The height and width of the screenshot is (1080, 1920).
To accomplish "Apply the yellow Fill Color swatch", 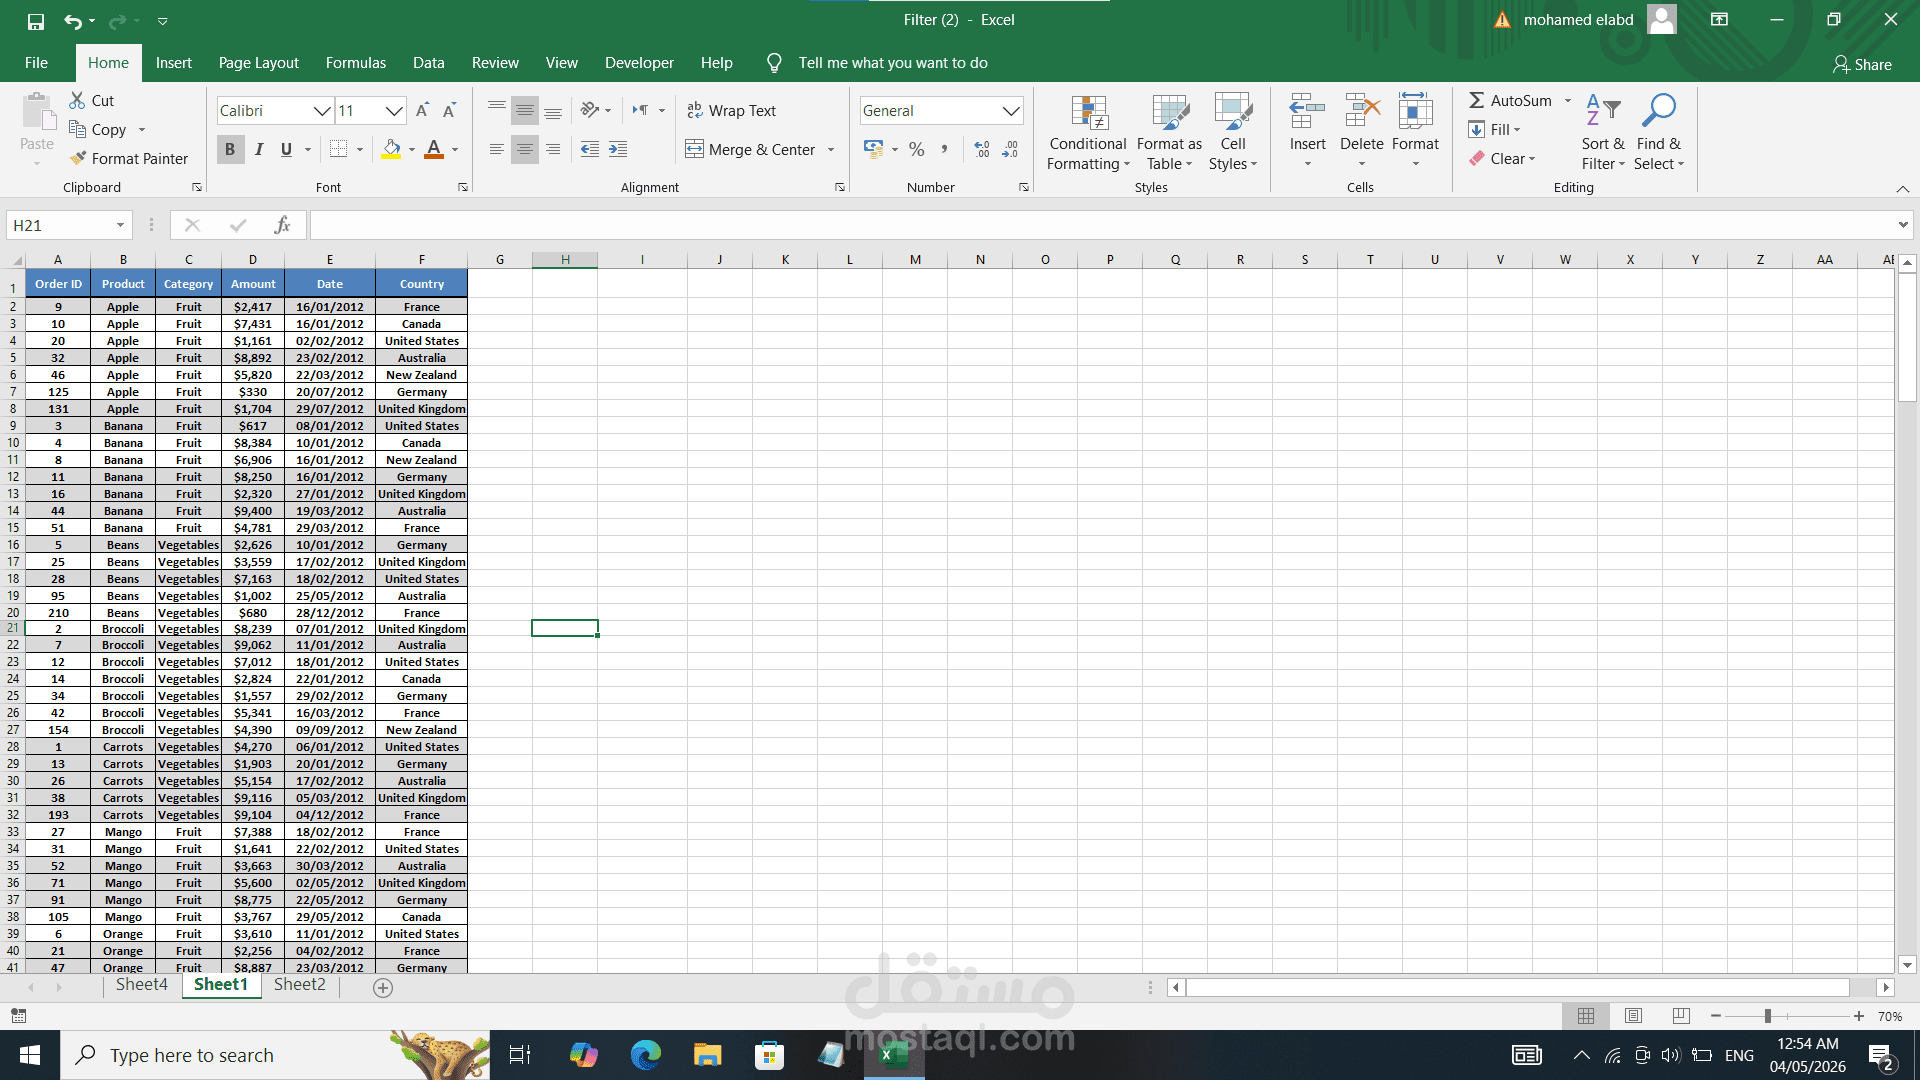I will point(391,149).
